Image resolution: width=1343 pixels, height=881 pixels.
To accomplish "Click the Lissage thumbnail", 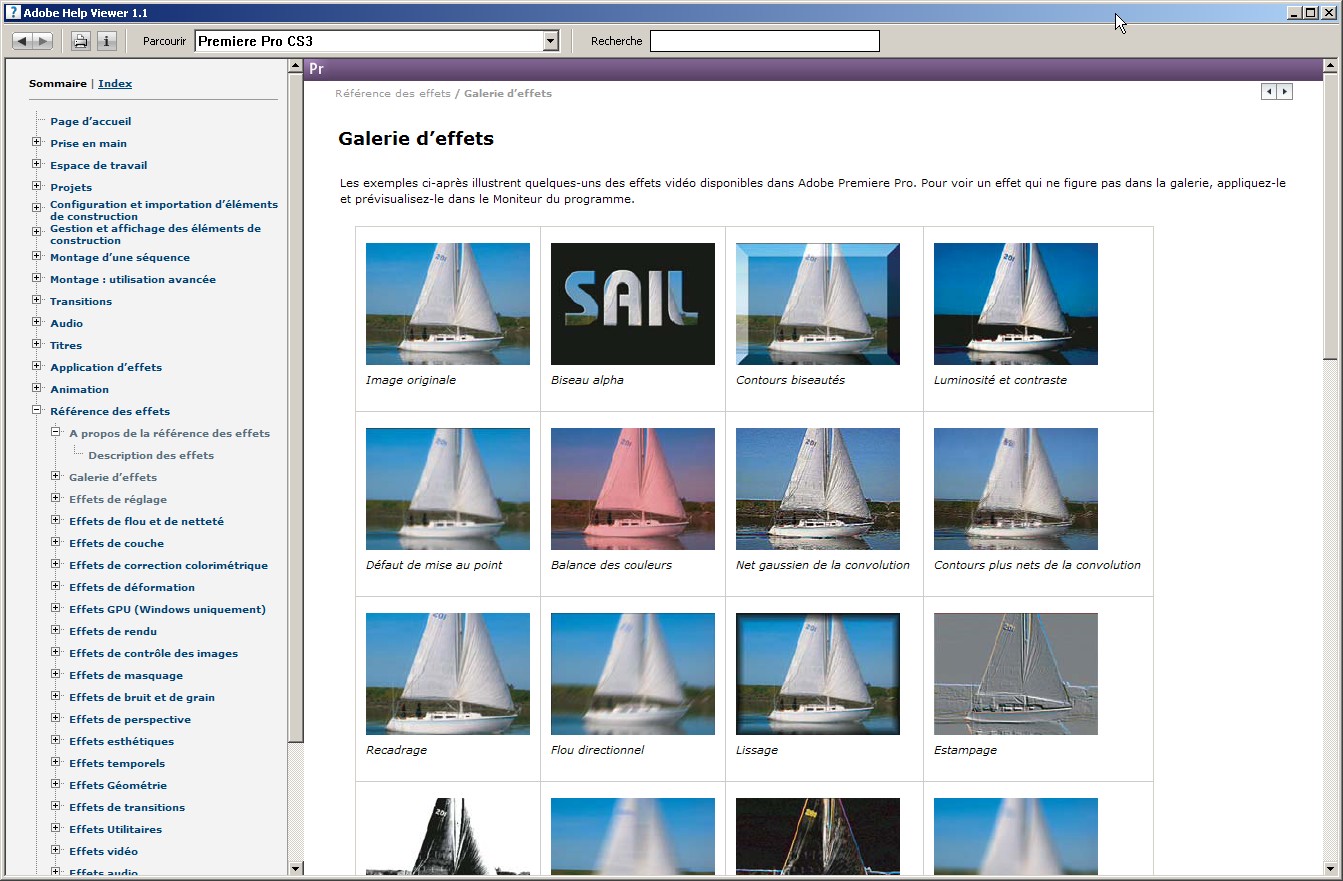I will [x=818, y=674].
